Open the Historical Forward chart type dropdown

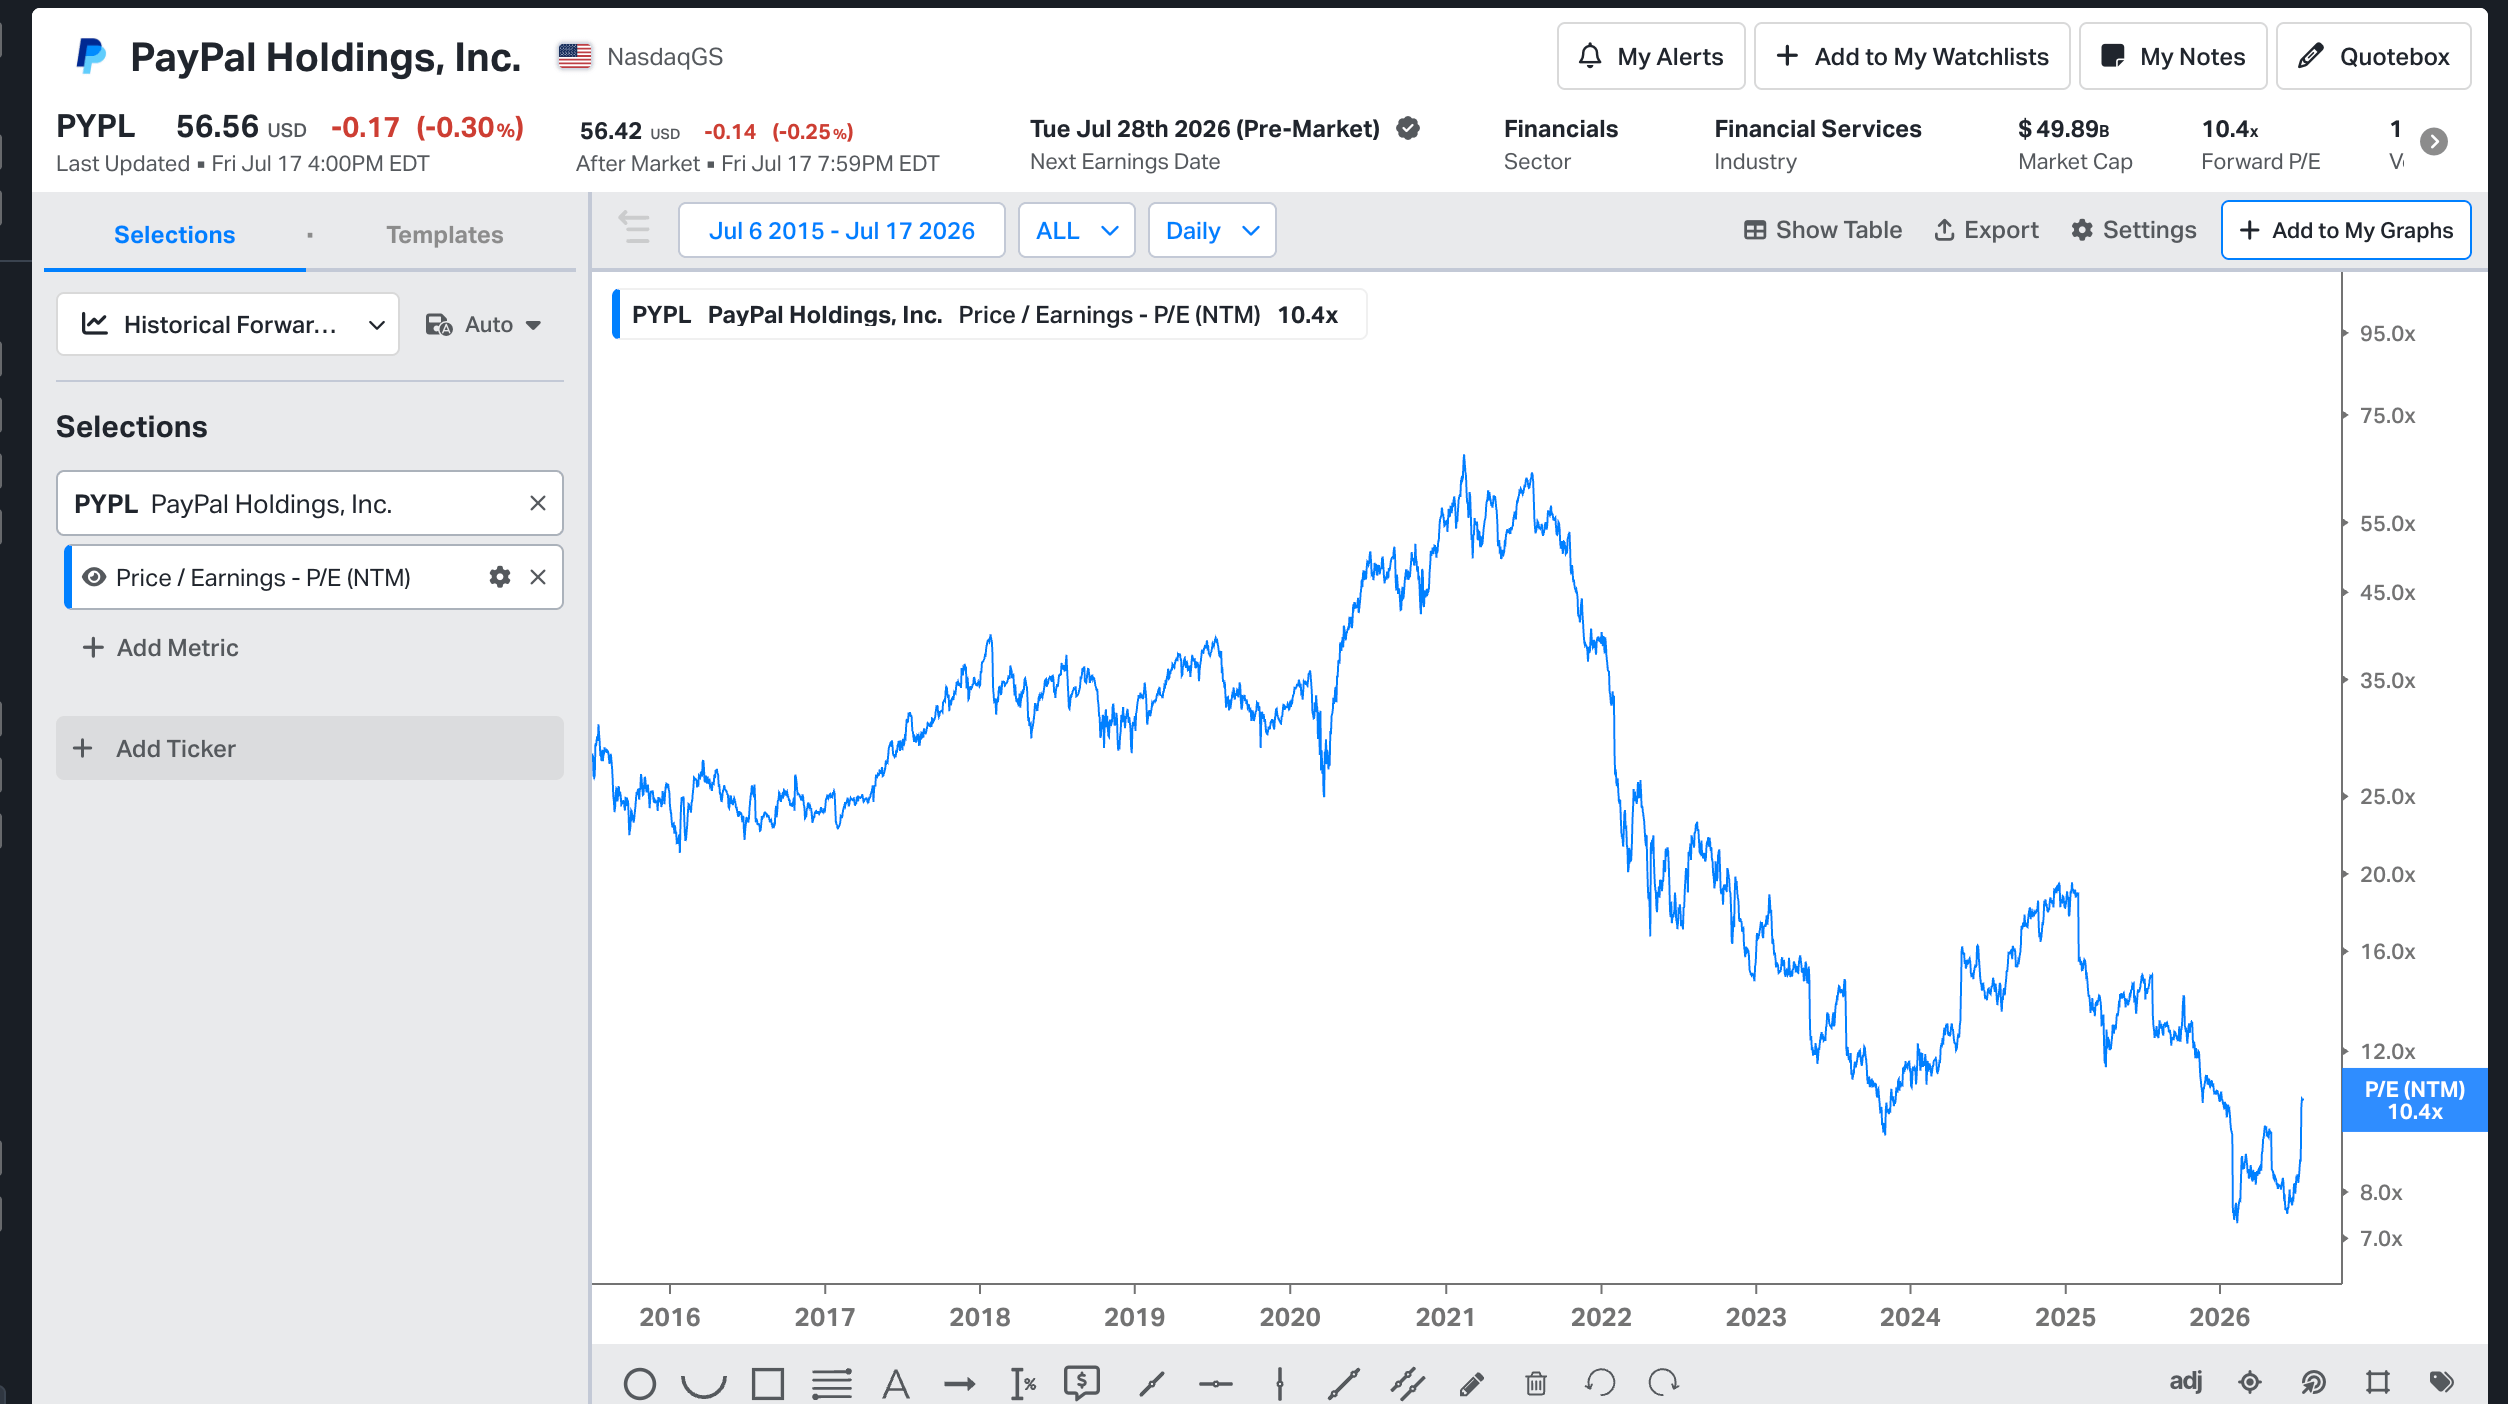[228, 324]
